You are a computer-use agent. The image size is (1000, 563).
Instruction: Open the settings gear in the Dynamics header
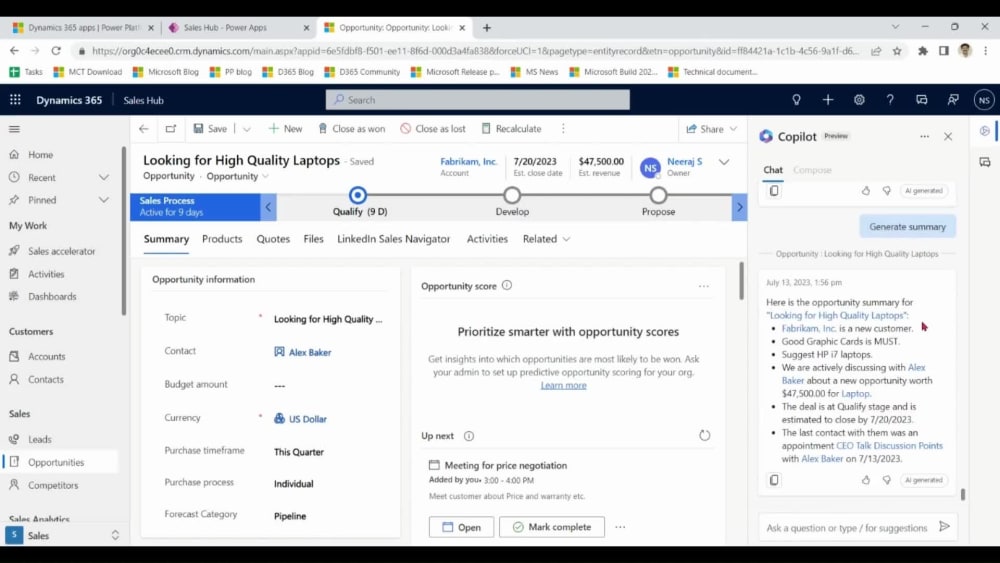coord(859,99)
